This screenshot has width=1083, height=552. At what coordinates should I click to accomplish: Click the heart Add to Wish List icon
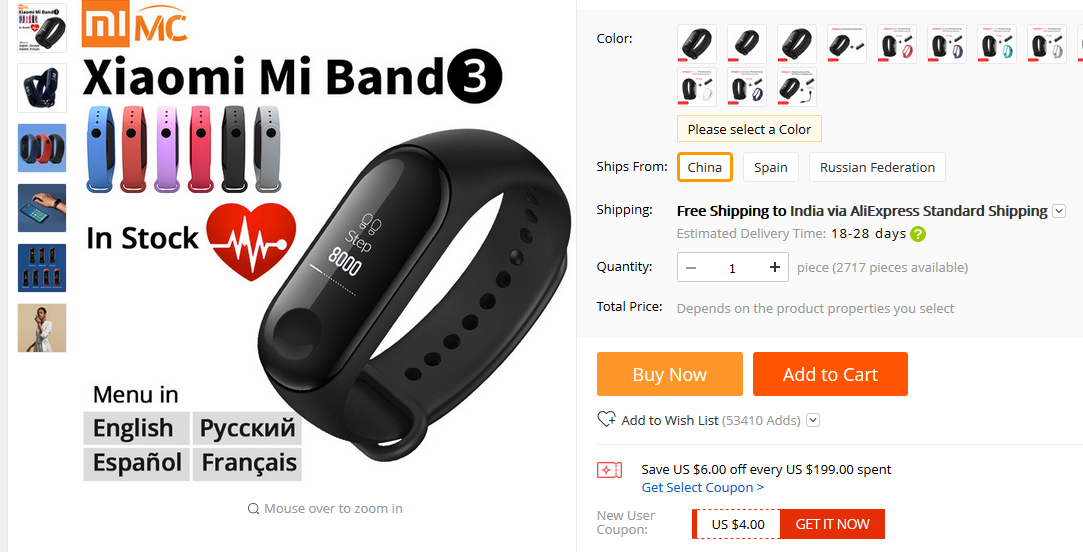click(x=606, y=419)
